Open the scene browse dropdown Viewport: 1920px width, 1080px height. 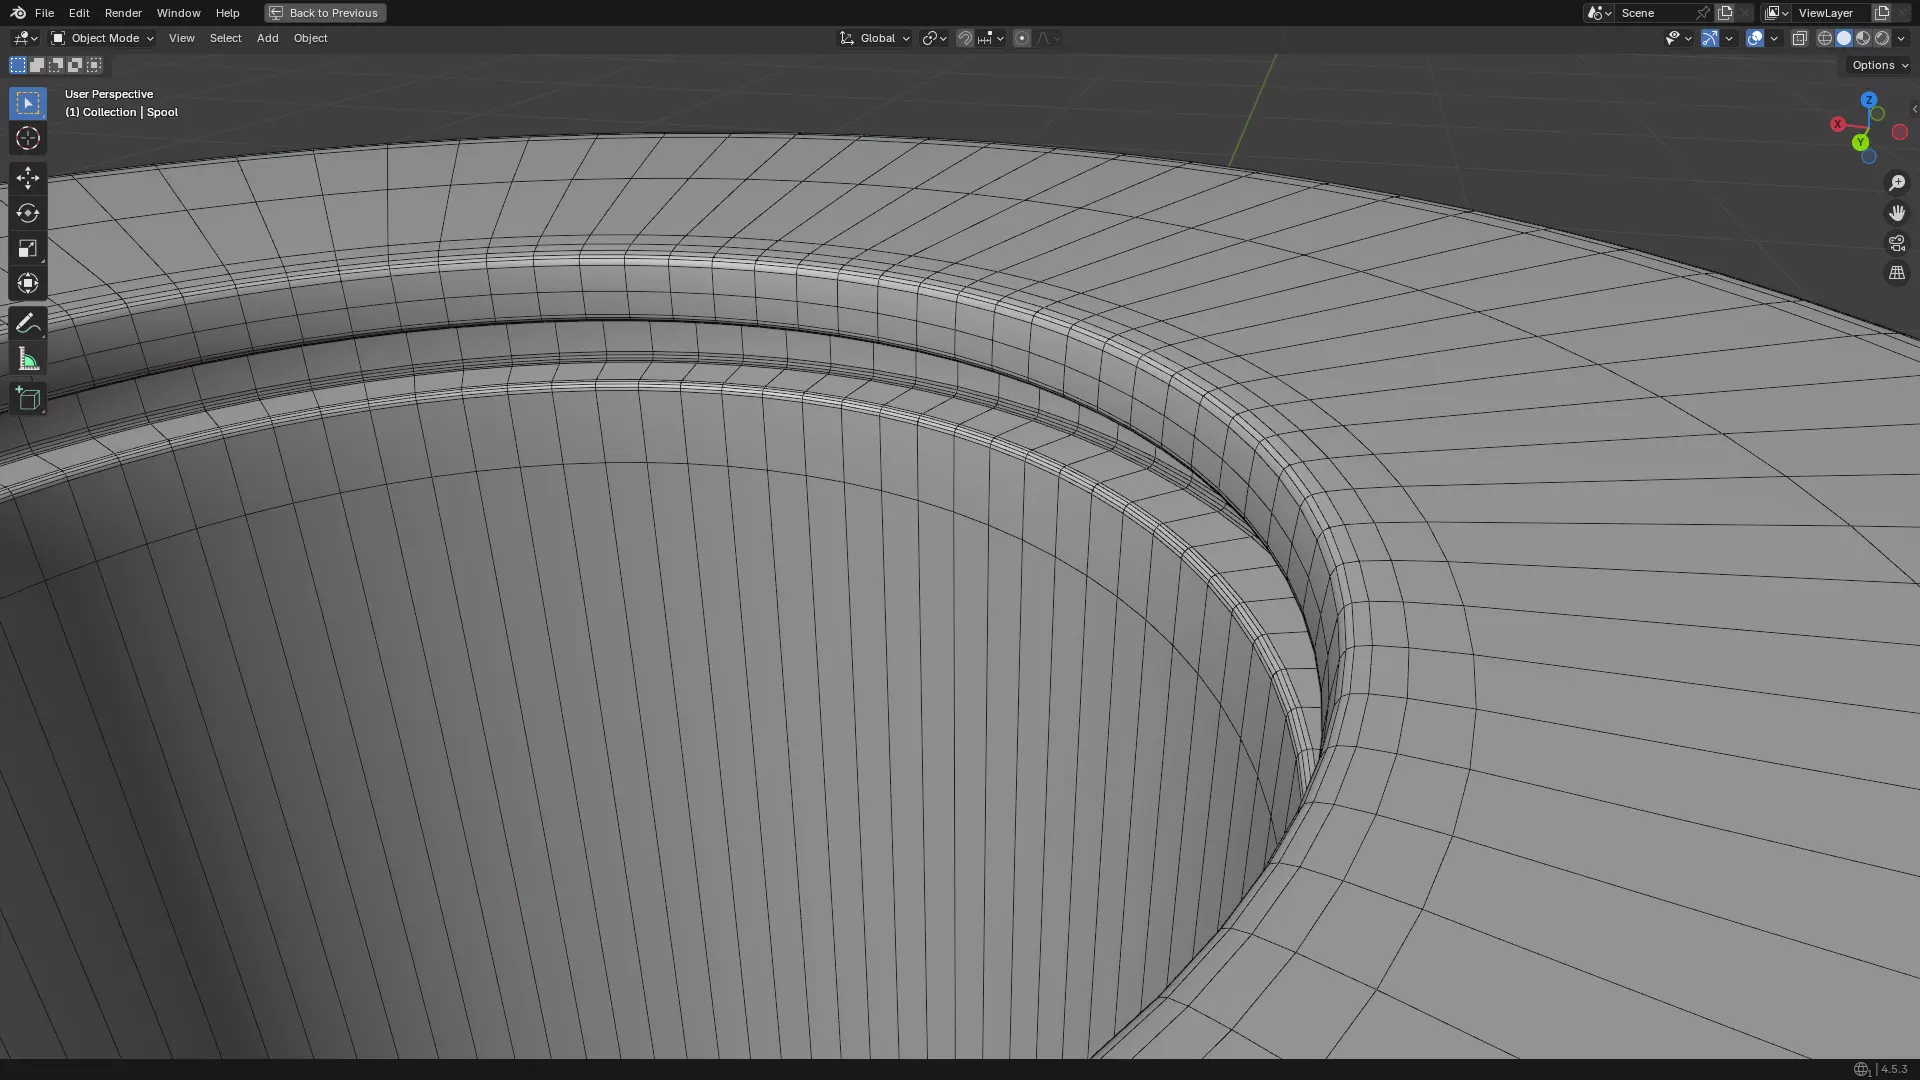tap(1599, 13)
